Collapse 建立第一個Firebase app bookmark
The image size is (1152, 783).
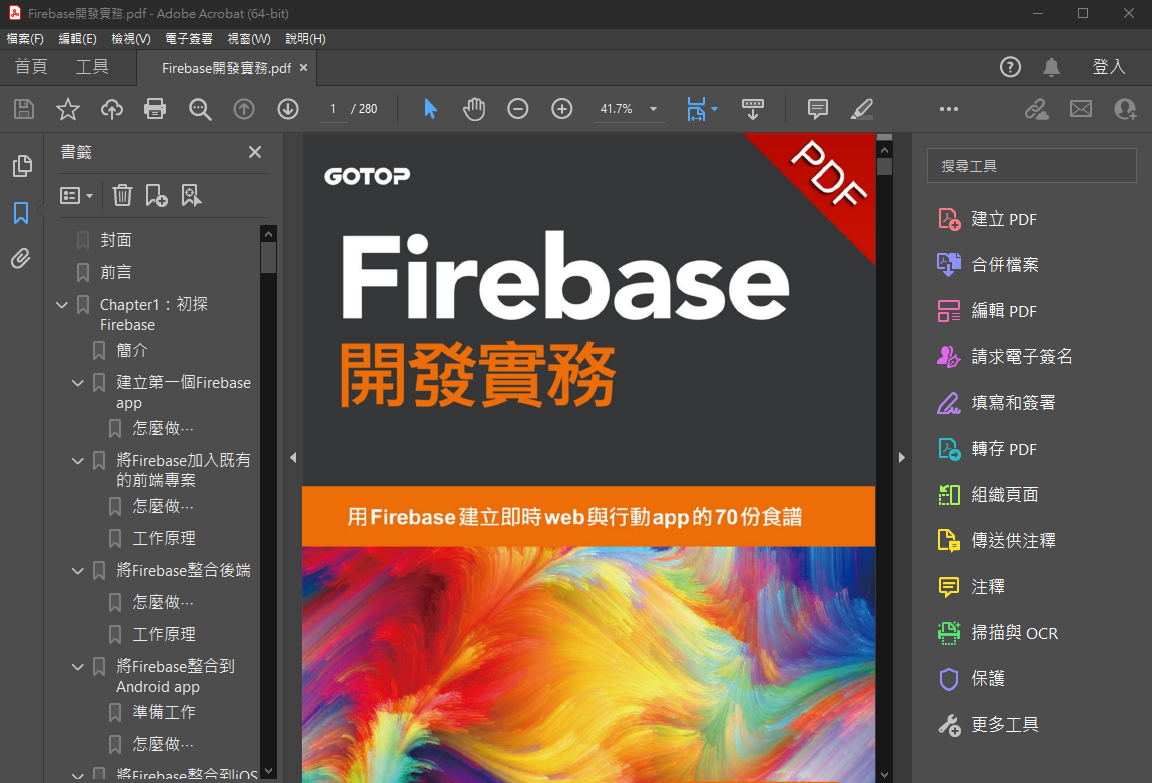(78, 383)
